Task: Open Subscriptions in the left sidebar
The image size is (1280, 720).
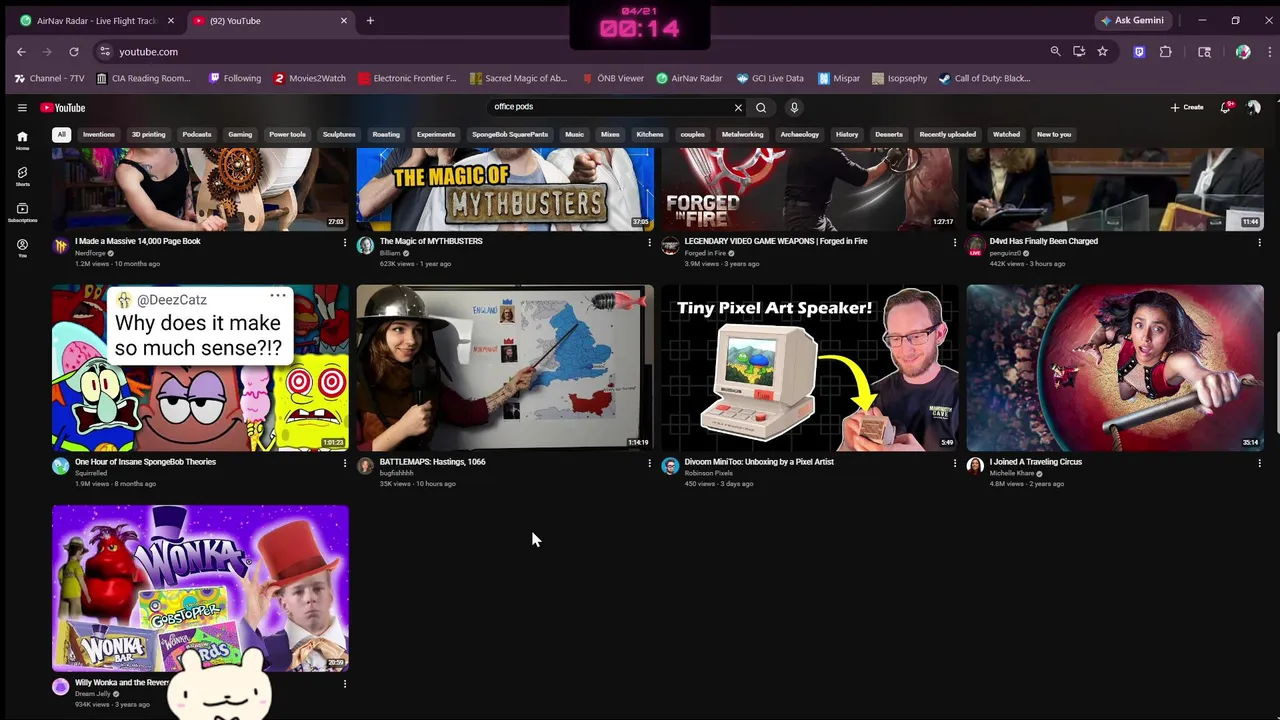Action: click(x=22, y=212)
